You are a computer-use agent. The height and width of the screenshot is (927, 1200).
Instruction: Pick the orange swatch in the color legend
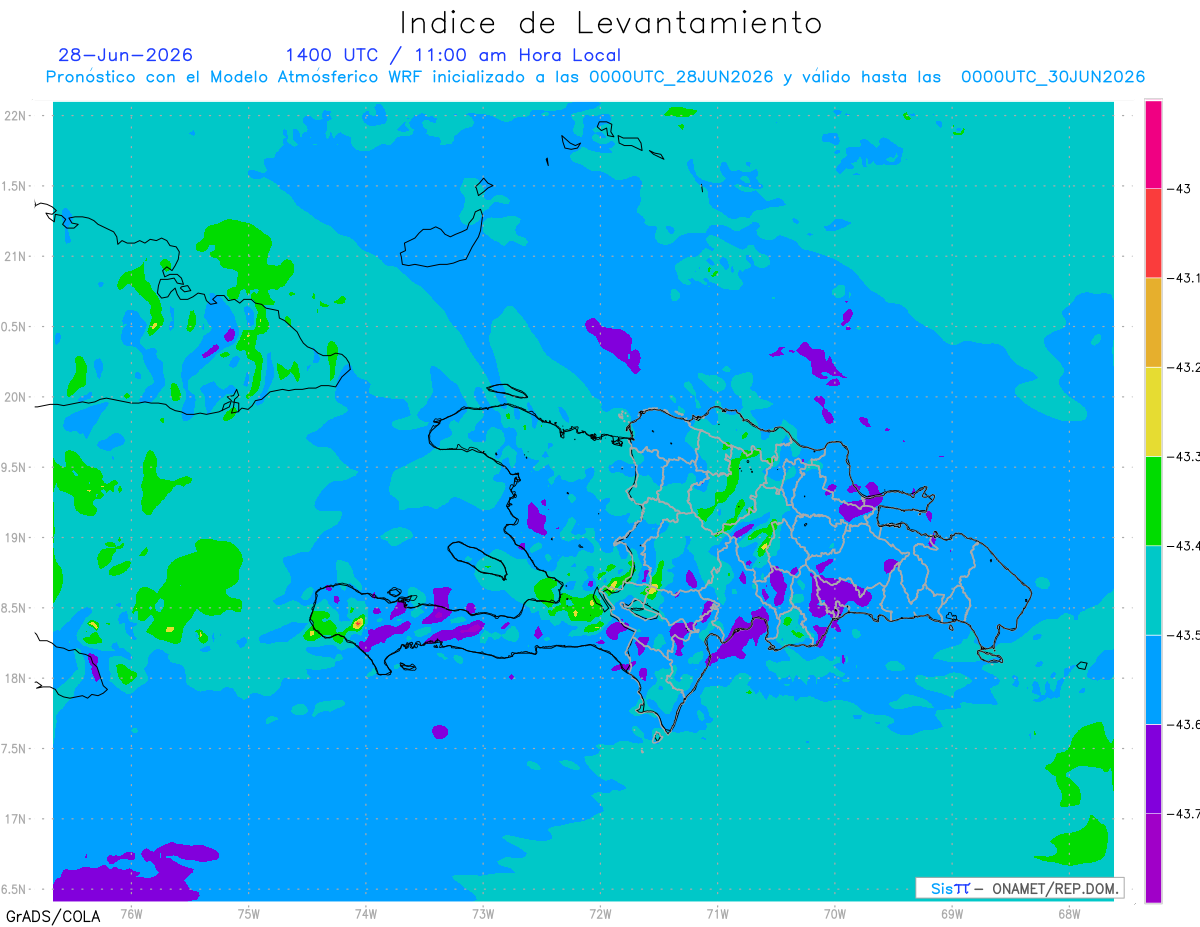tap(1153, 322)
